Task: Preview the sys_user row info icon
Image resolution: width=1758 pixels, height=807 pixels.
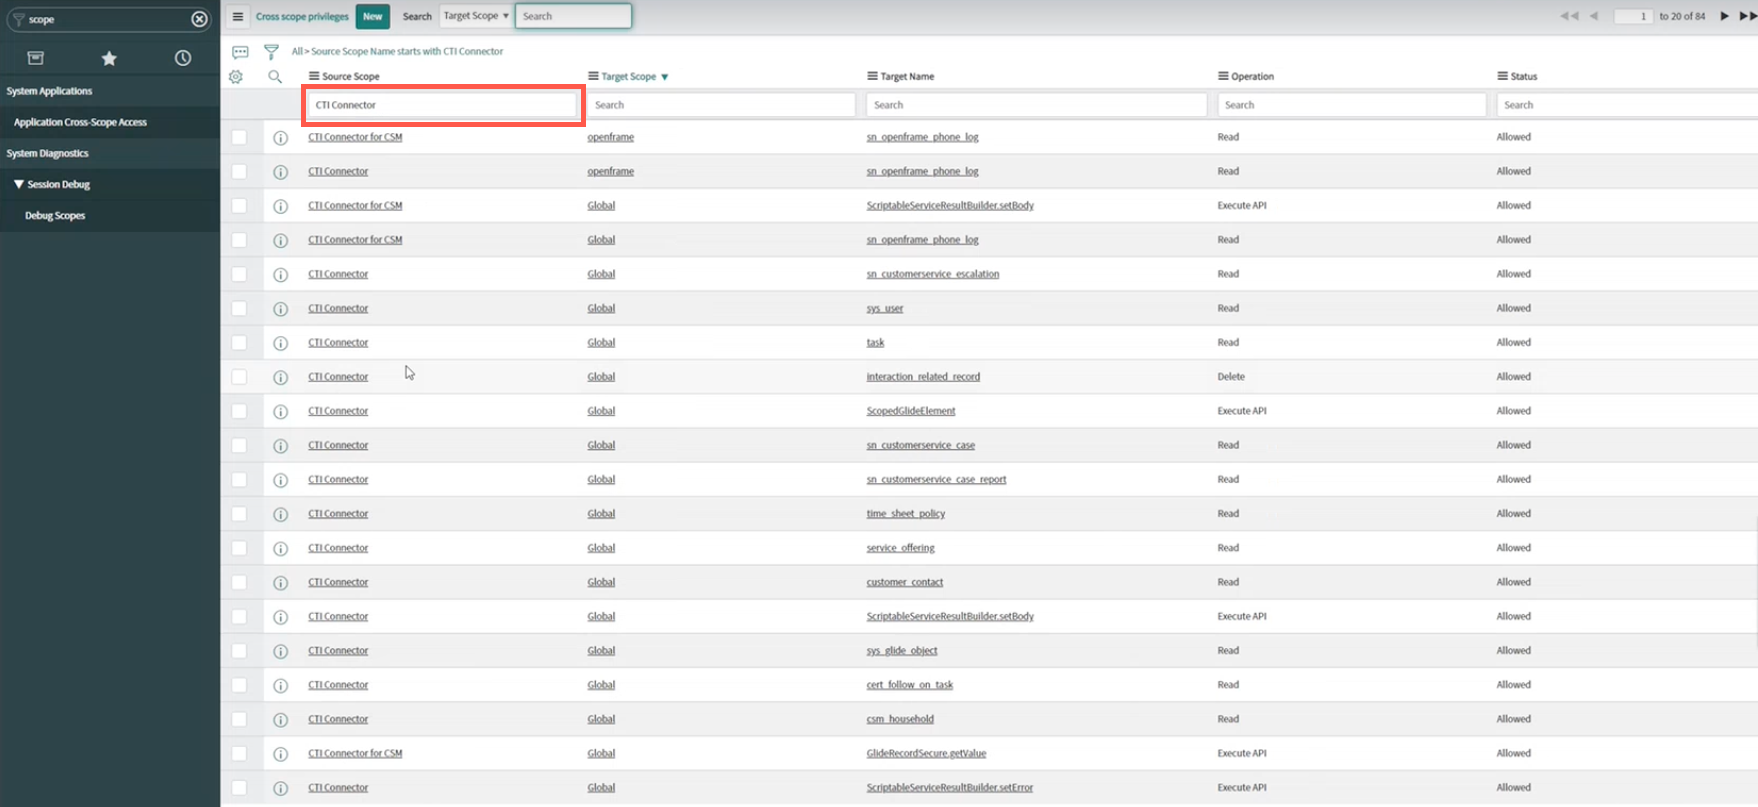Action: coord(281,309)
